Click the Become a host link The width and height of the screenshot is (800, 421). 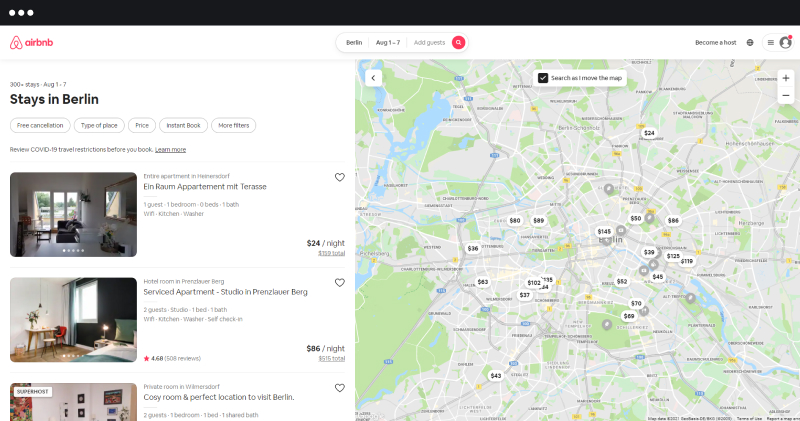715,43
